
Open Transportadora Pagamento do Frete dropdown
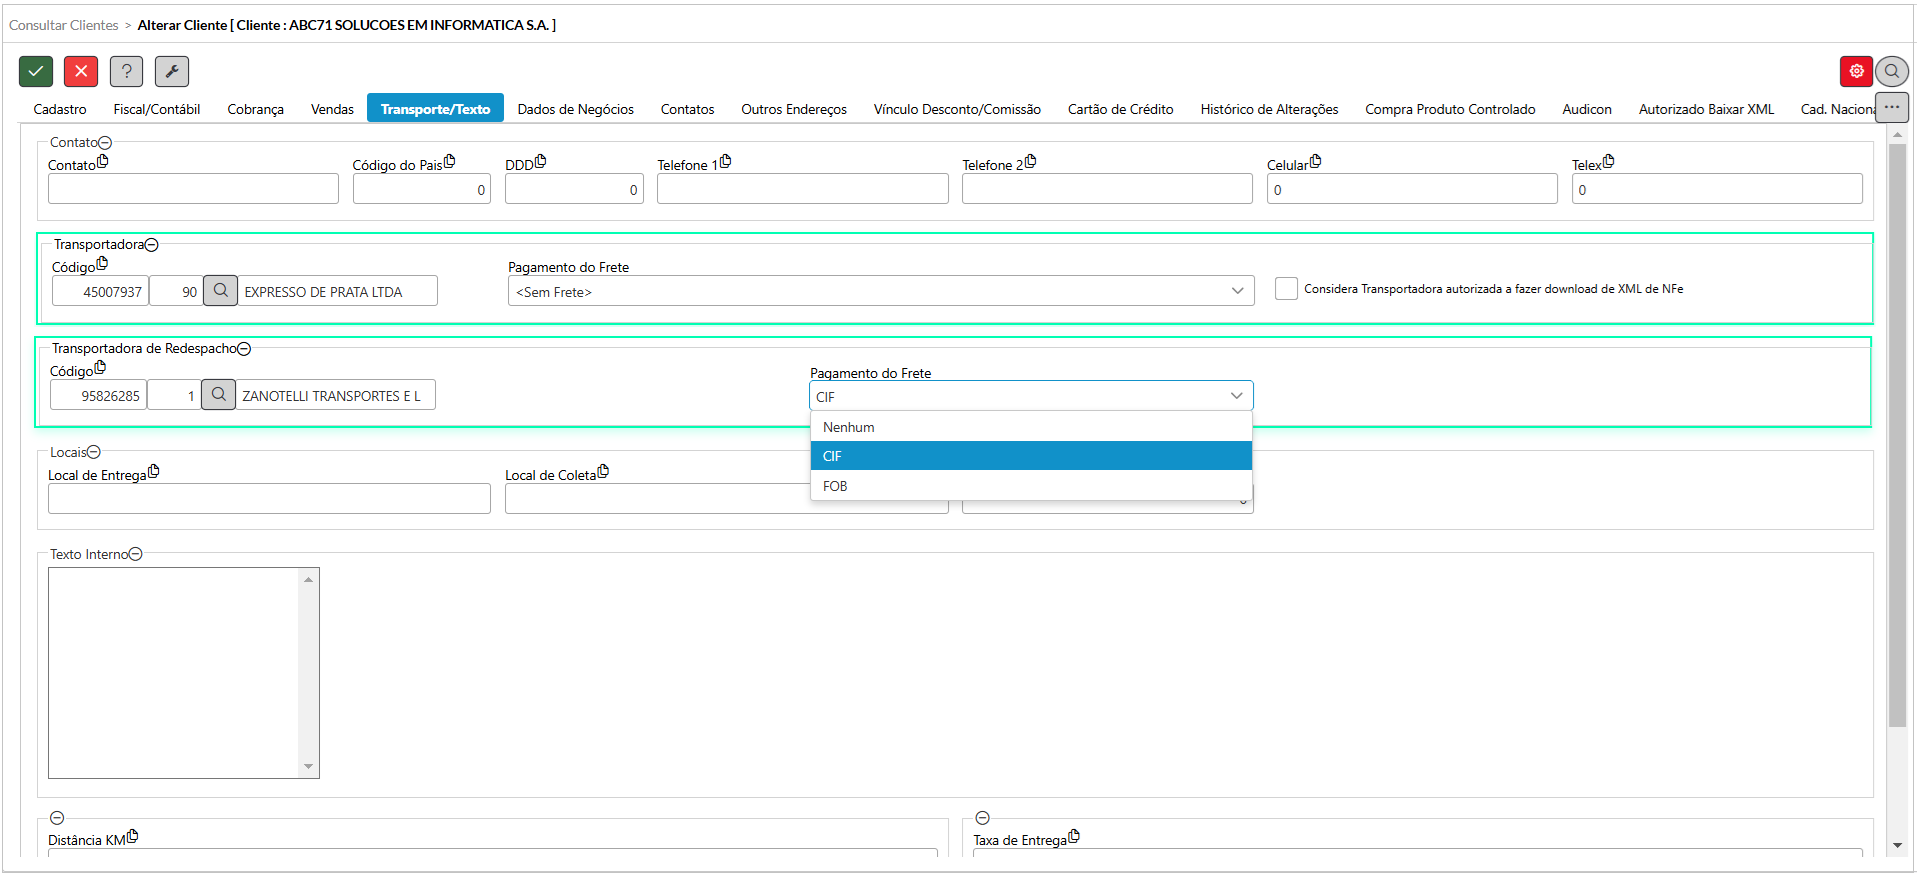[880, 291]
